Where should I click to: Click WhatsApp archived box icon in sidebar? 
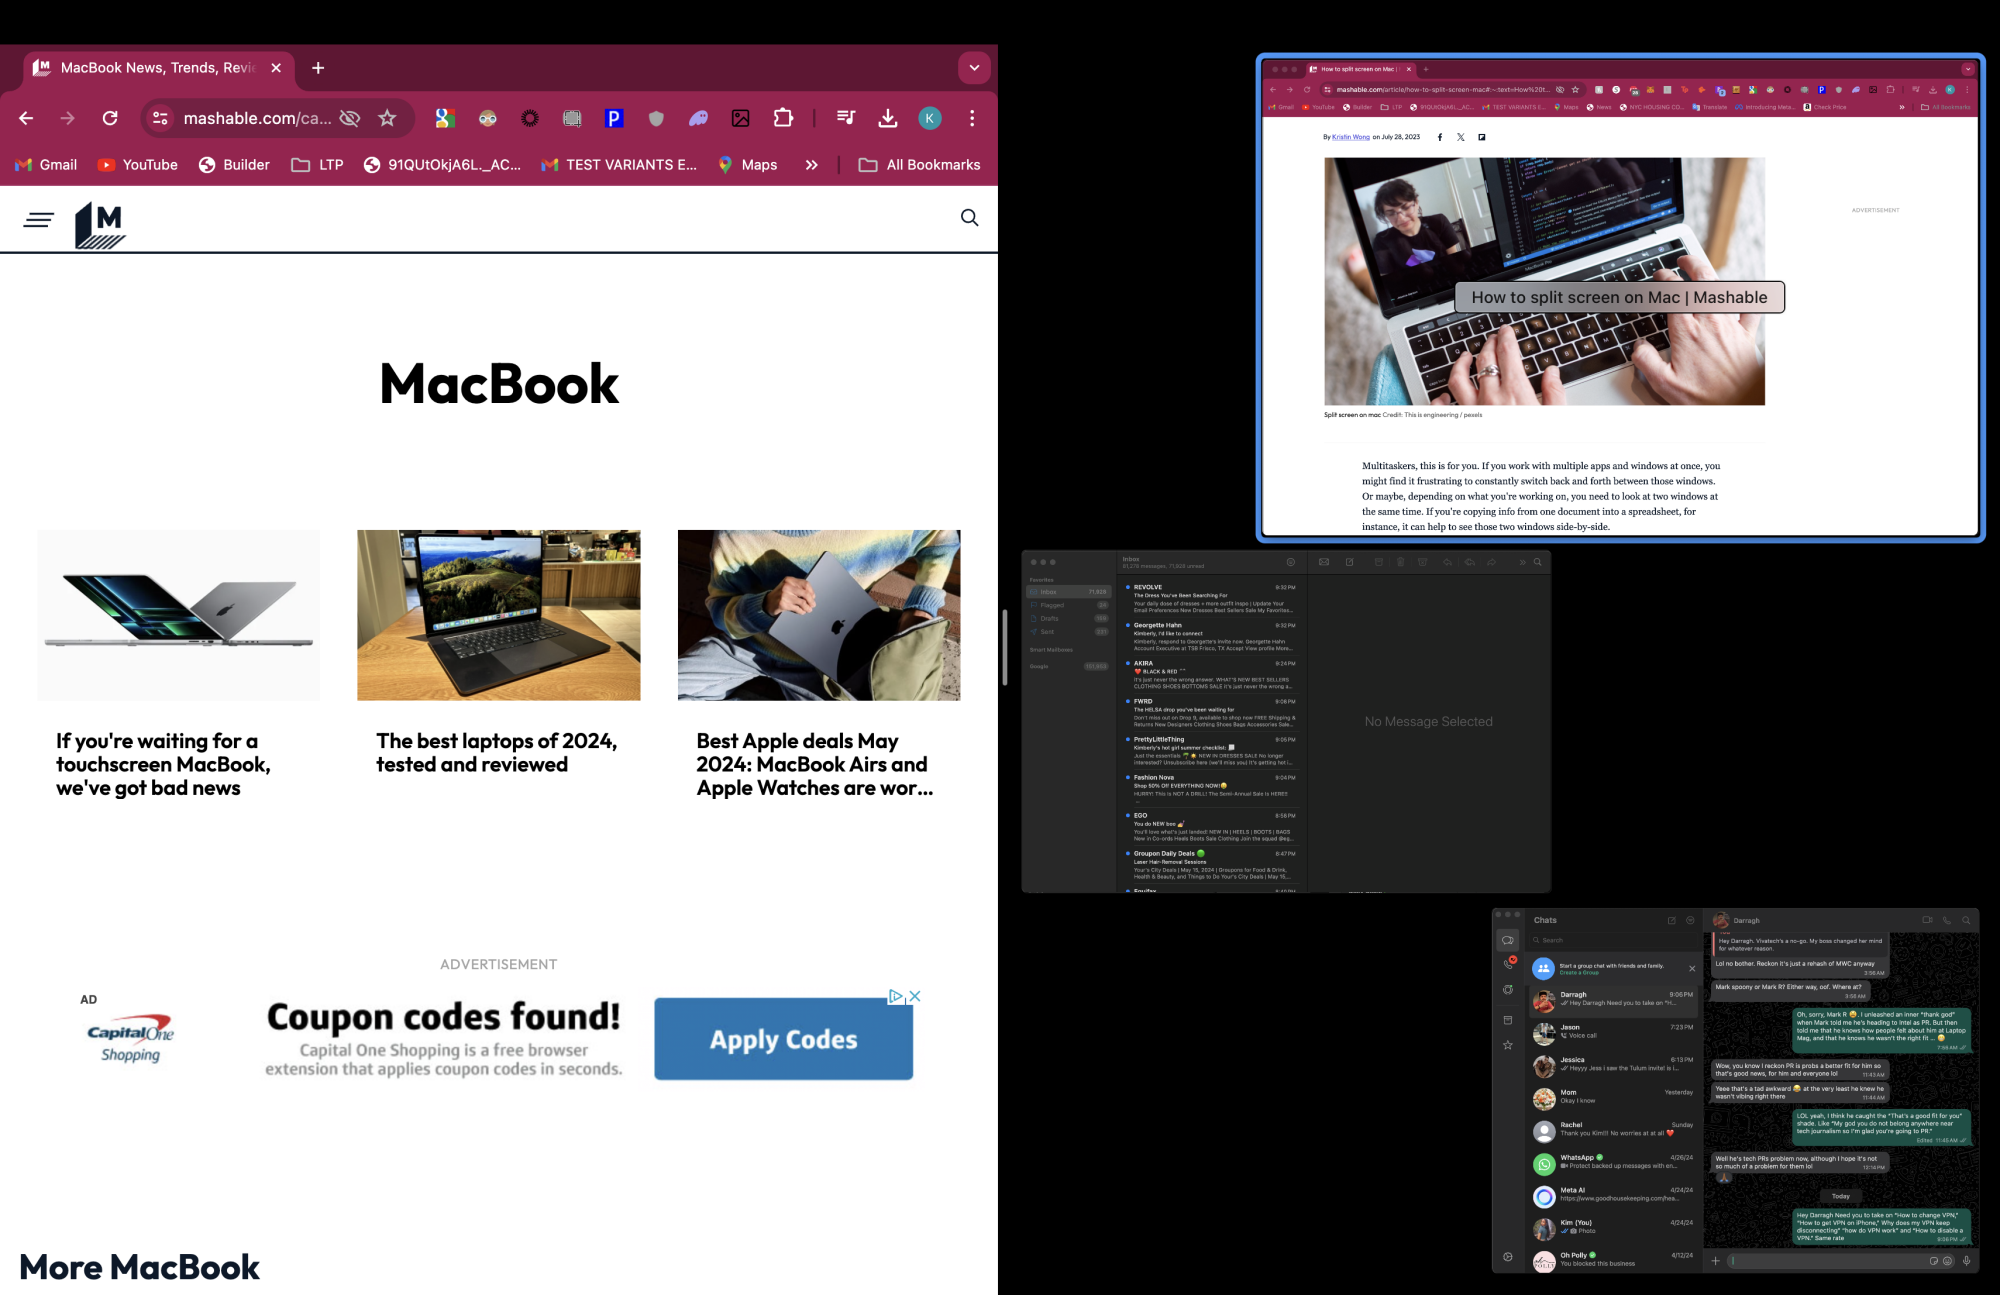1508,1019
